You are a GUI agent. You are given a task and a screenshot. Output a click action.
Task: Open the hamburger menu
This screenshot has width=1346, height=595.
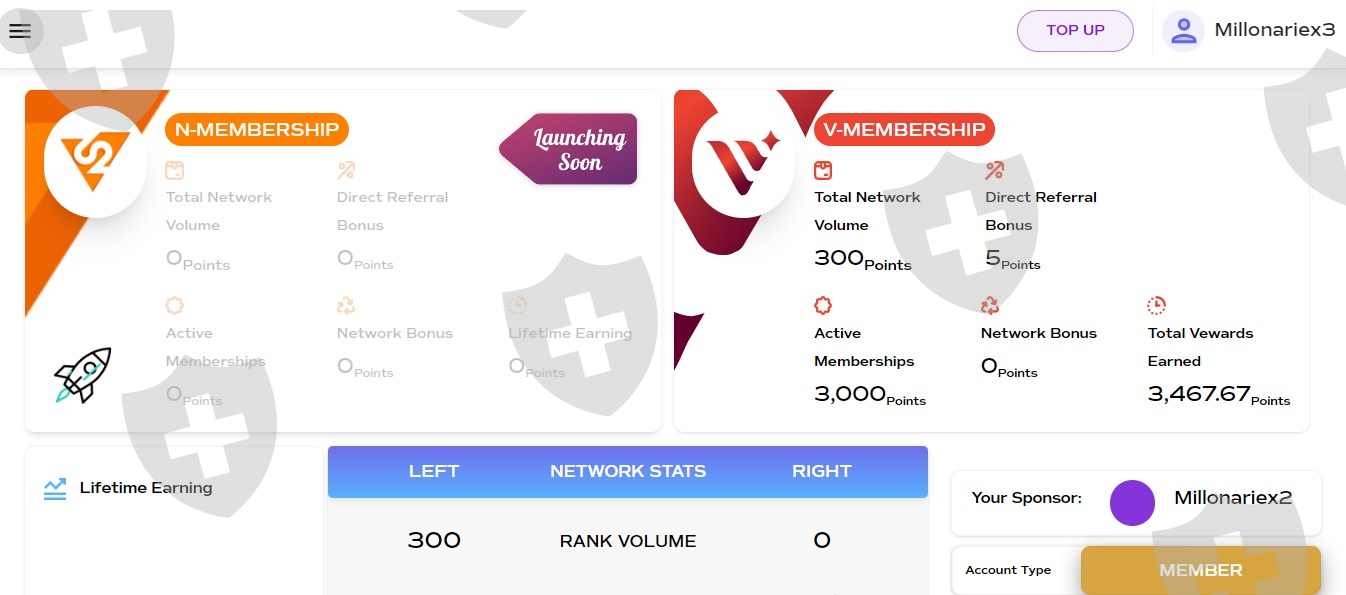(x=20, y=30)
